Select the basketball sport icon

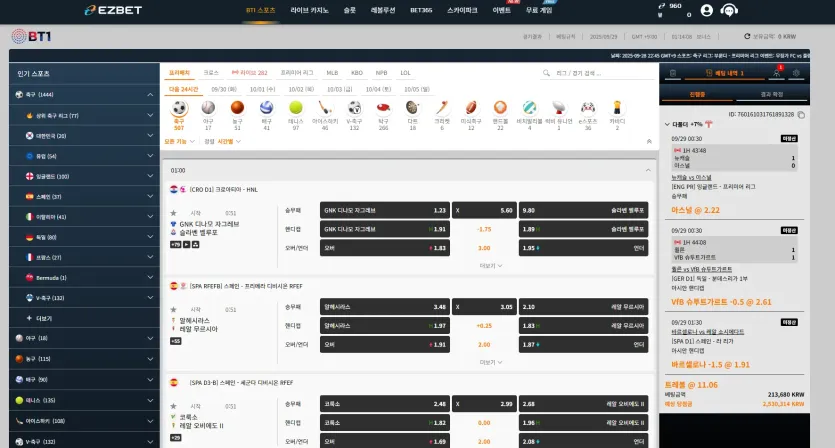pos(238,108)
